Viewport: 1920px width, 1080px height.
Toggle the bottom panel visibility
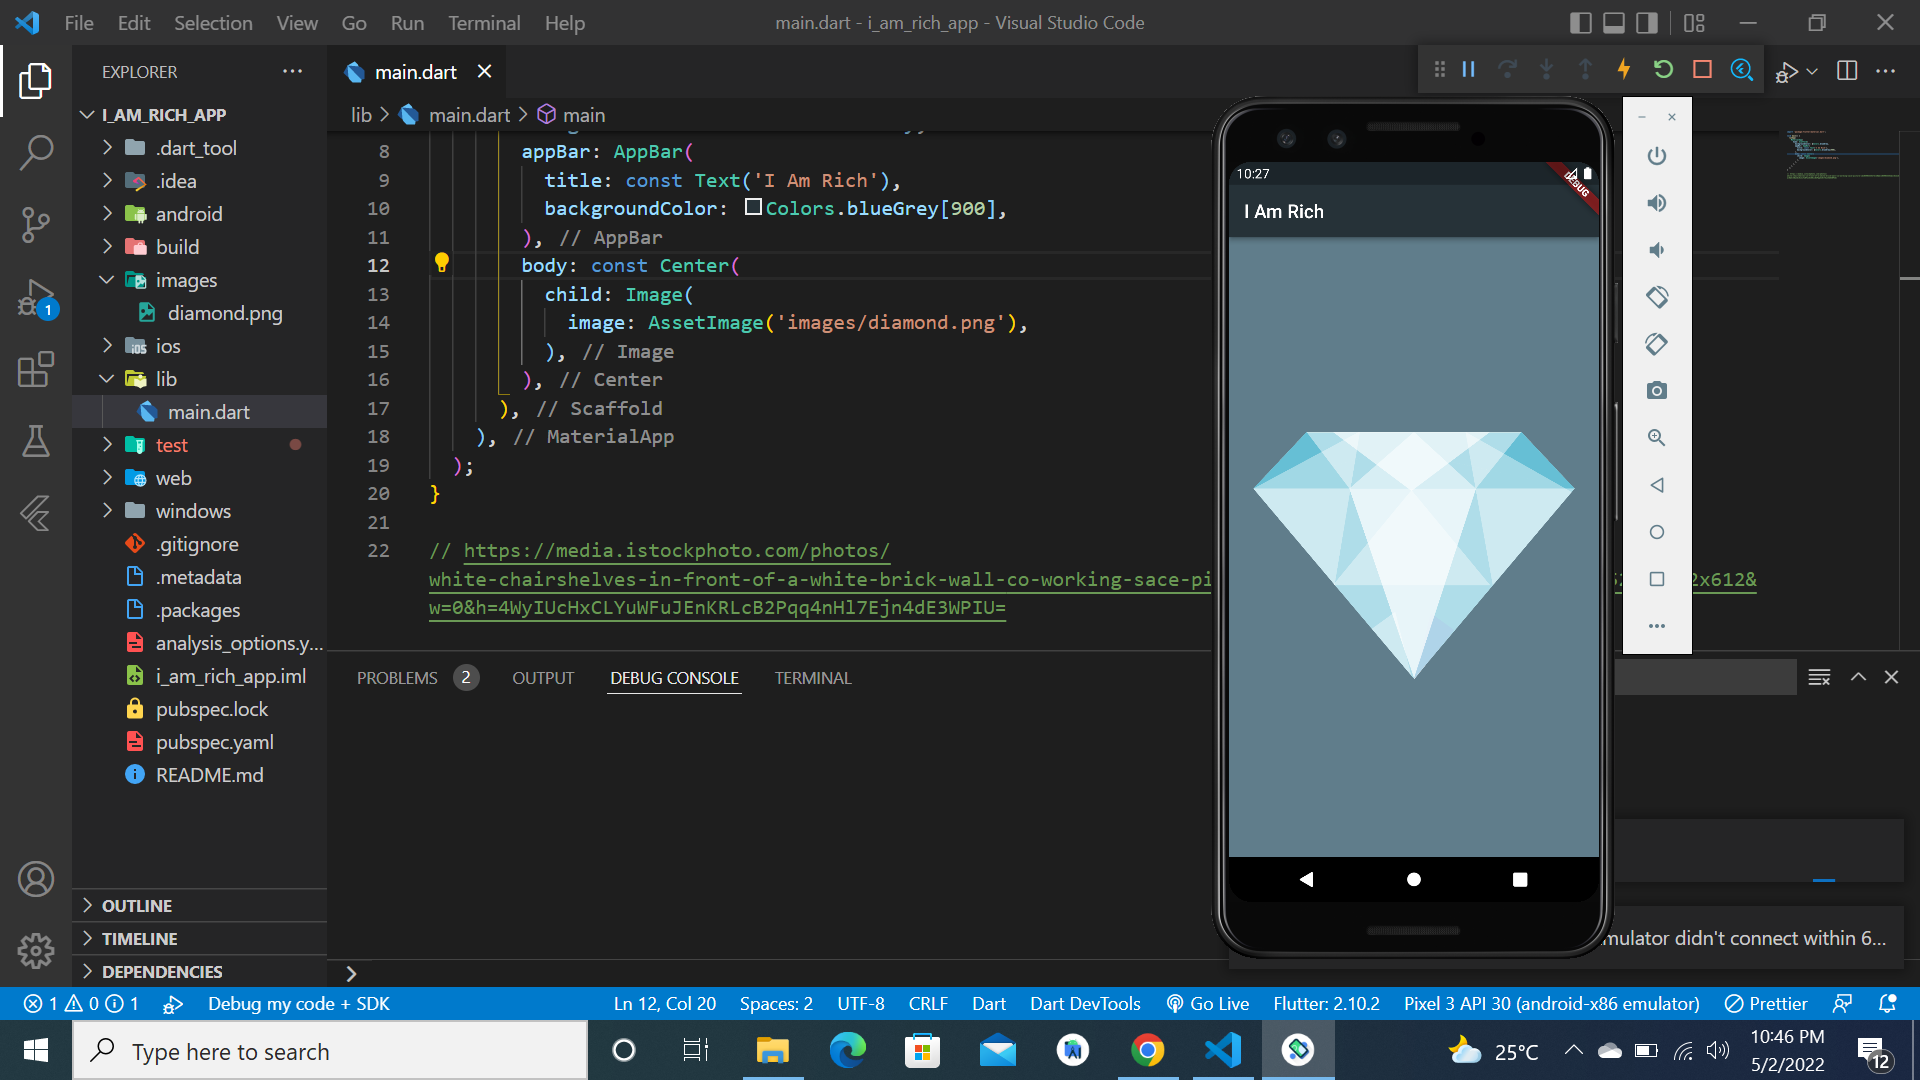pos(1614,22)
